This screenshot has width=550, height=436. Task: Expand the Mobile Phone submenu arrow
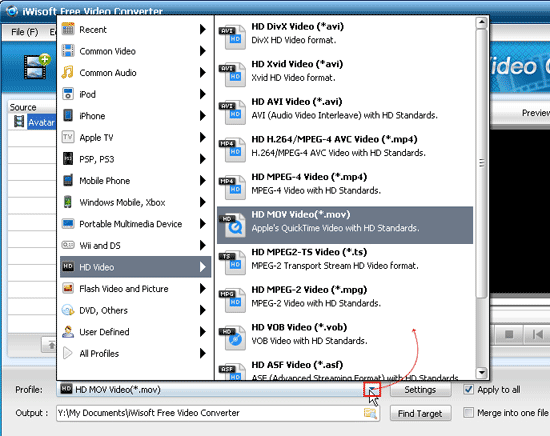pyautogui.click(x=202, y=180)
